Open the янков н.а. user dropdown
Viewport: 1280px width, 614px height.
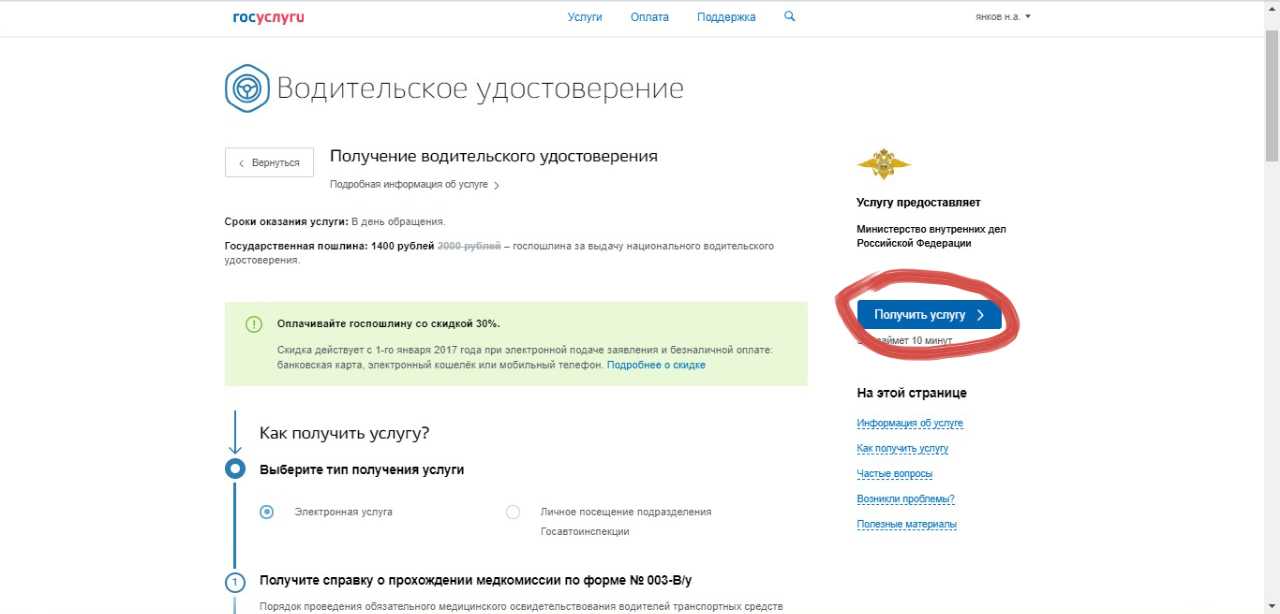click(x=1002, y=17)
